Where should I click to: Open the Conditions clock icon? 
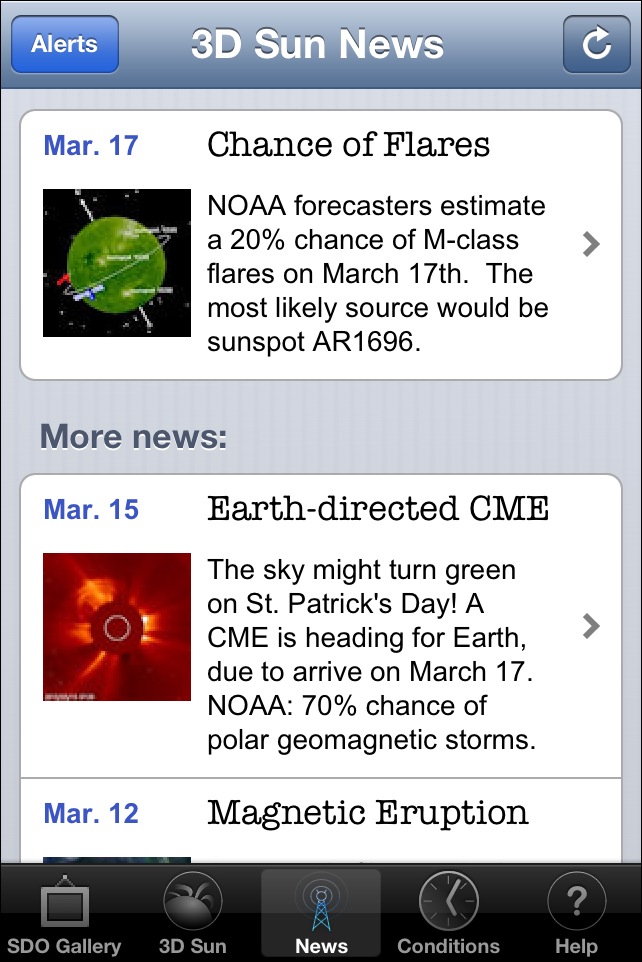(448, 901)
